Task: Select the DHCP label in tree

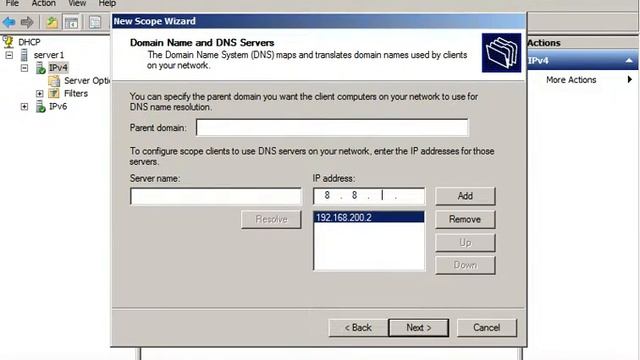Action: tap(29, 42)
